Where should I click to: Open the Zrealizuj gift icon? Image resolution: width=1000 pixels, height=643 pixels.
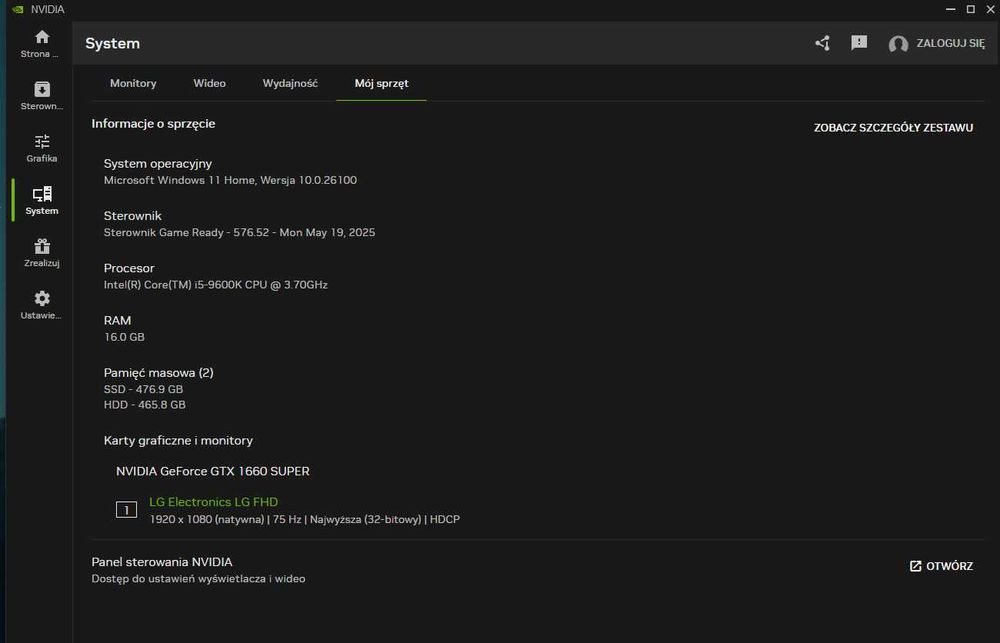point(42,246)
